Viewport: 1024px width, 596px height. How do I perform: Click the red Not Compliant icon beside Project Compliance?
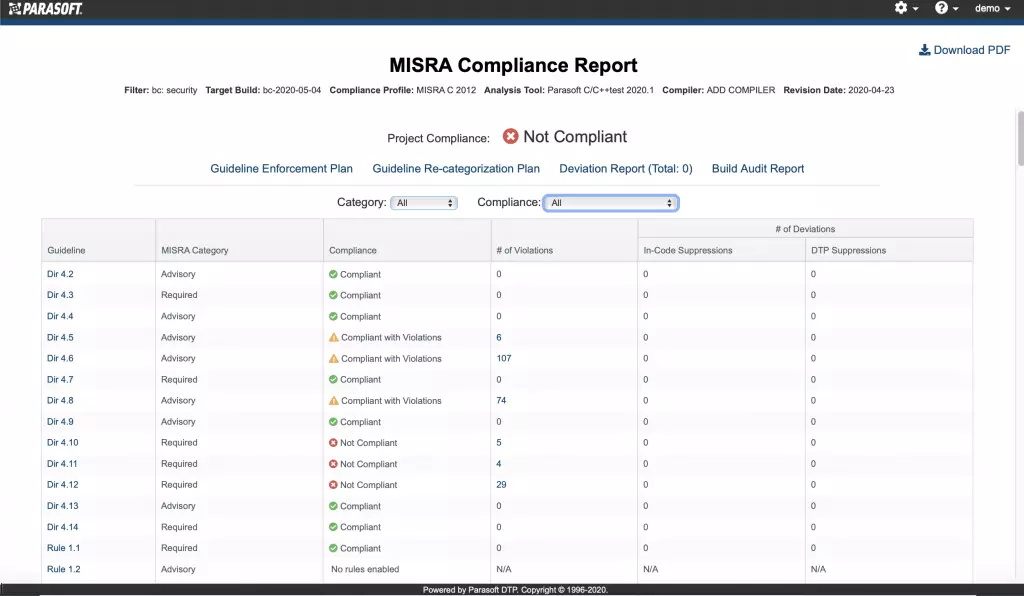[x=510, y=136]
